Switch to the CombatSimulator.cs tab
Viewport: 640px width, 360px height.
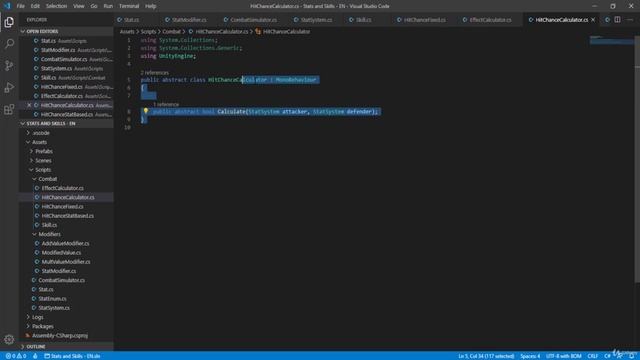(253, 20)
